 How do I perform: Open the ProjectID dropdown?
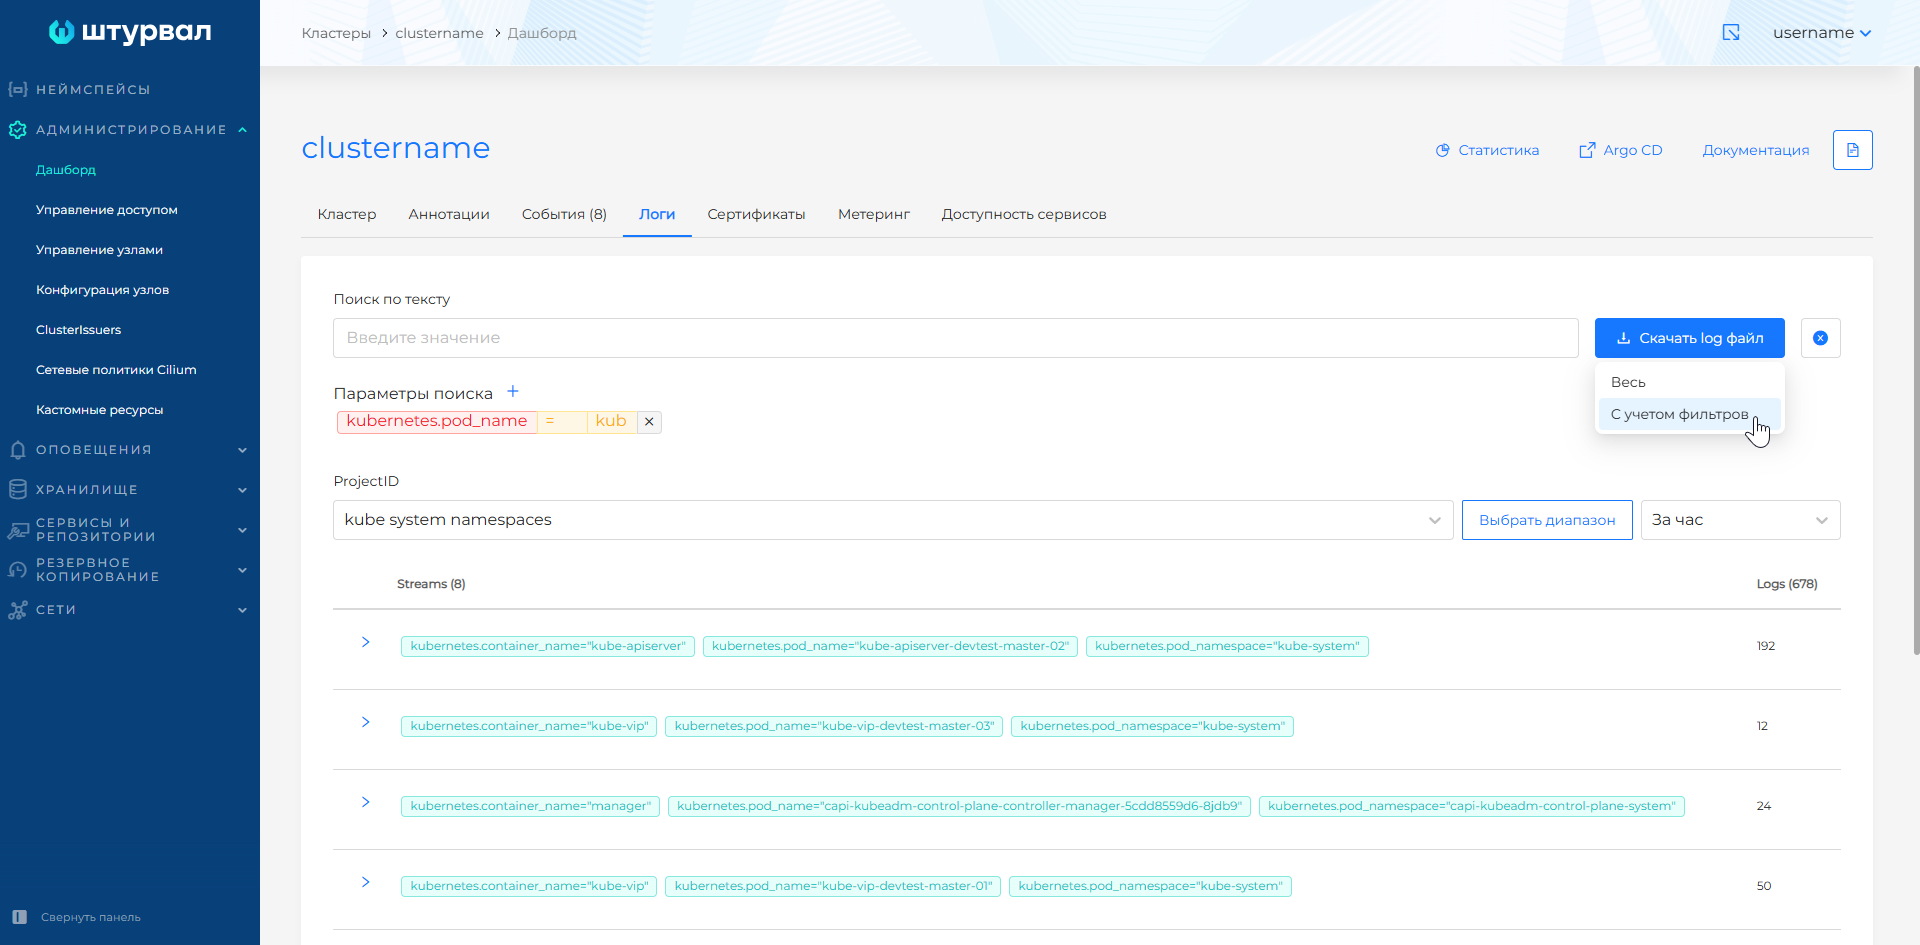892,520
